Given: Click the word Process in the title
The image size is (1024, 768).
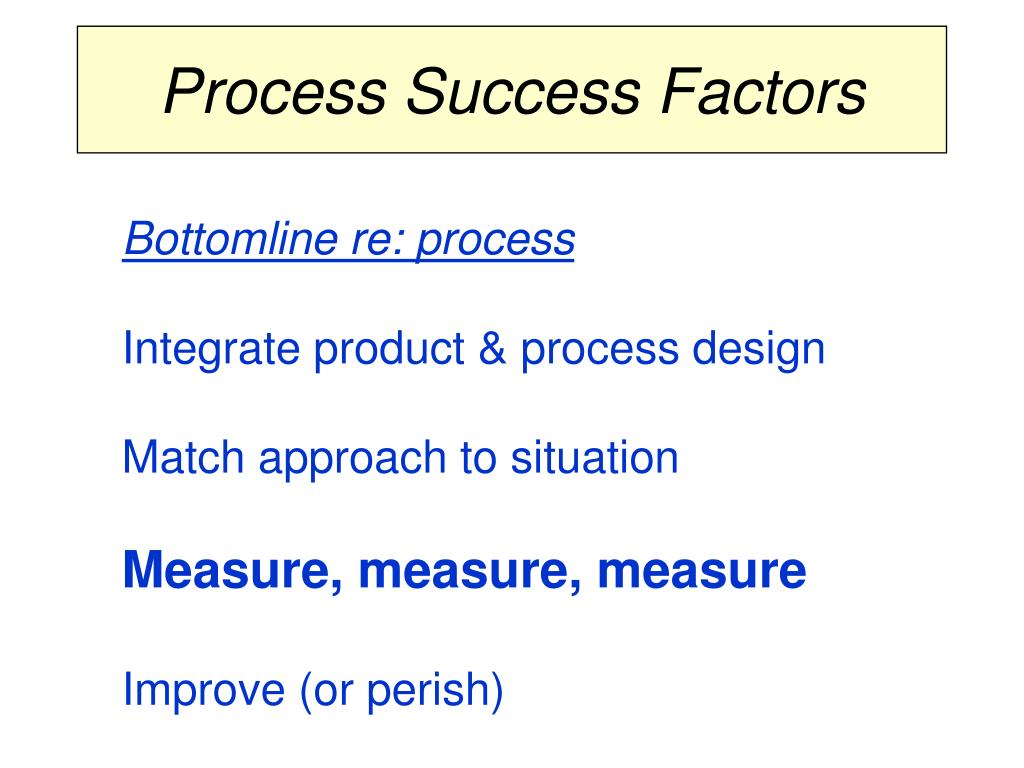Looking at the screenshot, I should pyautogui.click(x=275, y=91).
